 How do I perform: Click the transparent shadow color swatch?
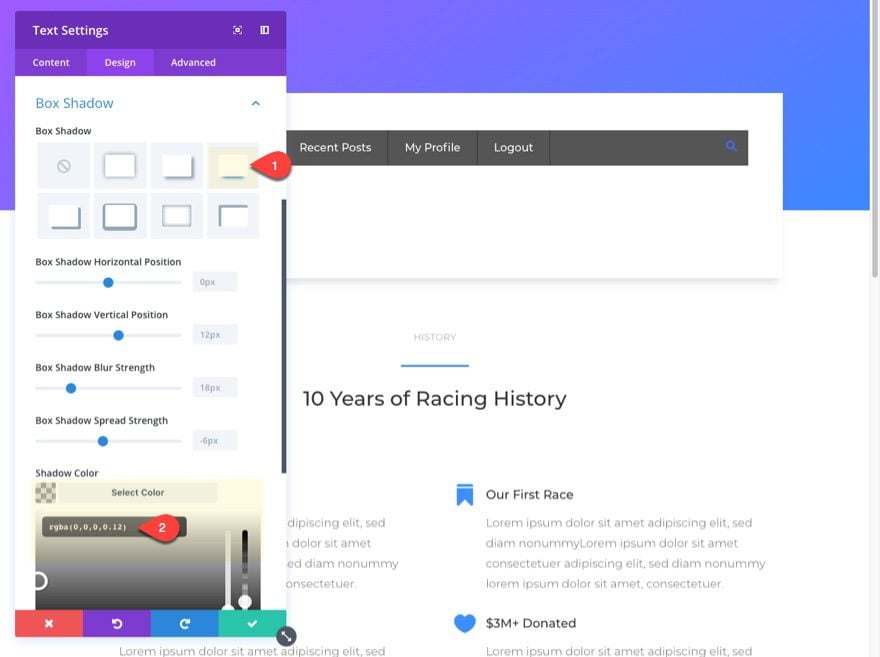45,492
